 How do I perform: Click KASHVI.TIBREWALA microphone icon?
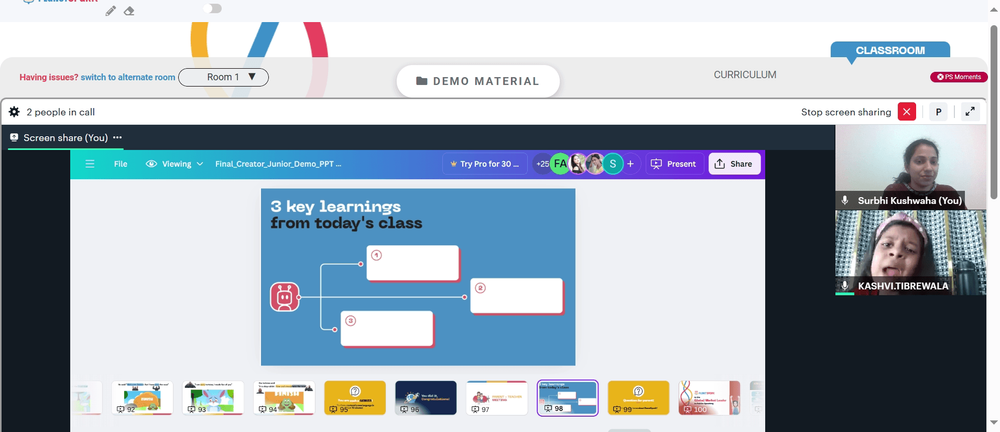click(845, 286)
